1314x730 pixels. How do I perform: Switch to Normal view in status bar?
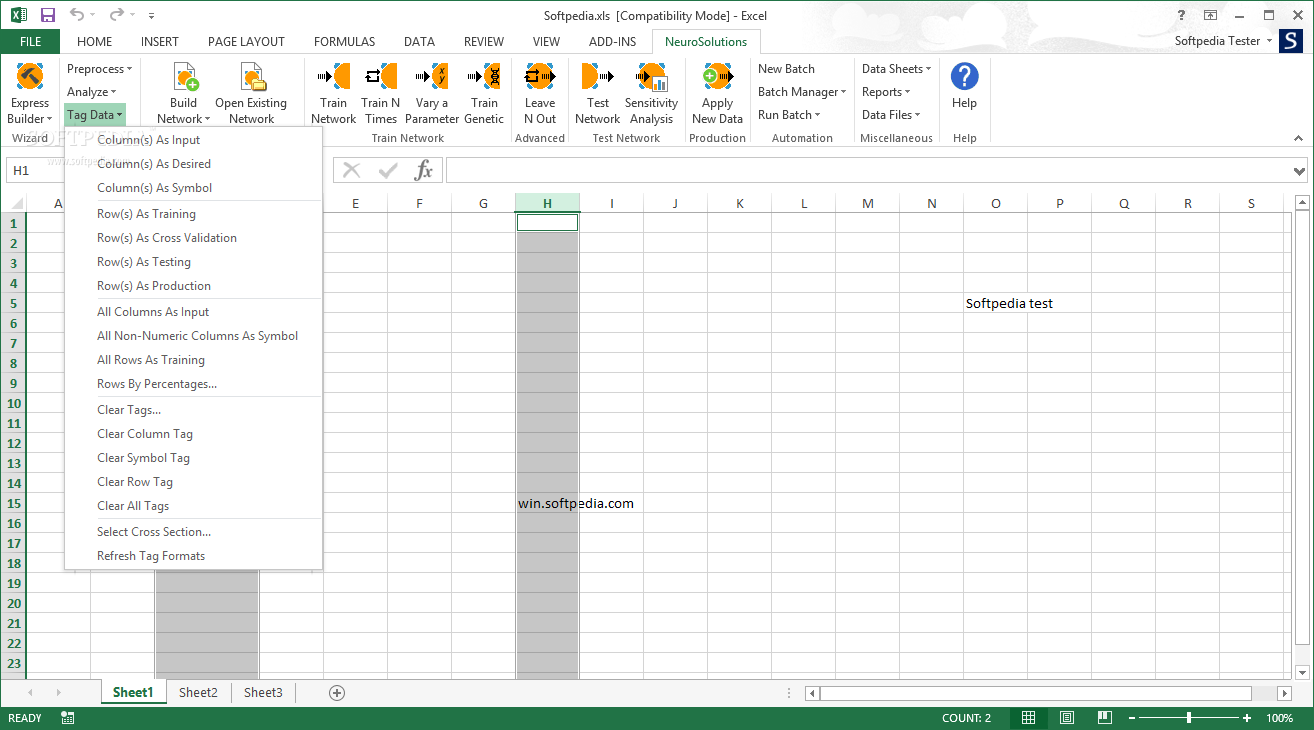tap(1028, 718)
